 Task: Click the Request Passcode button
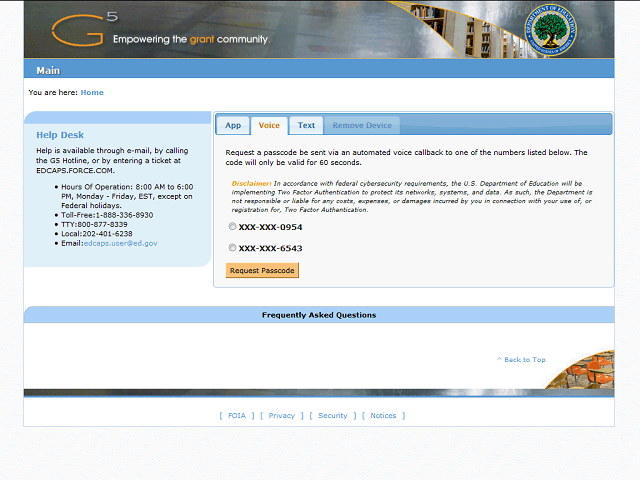tap(262, 271)
